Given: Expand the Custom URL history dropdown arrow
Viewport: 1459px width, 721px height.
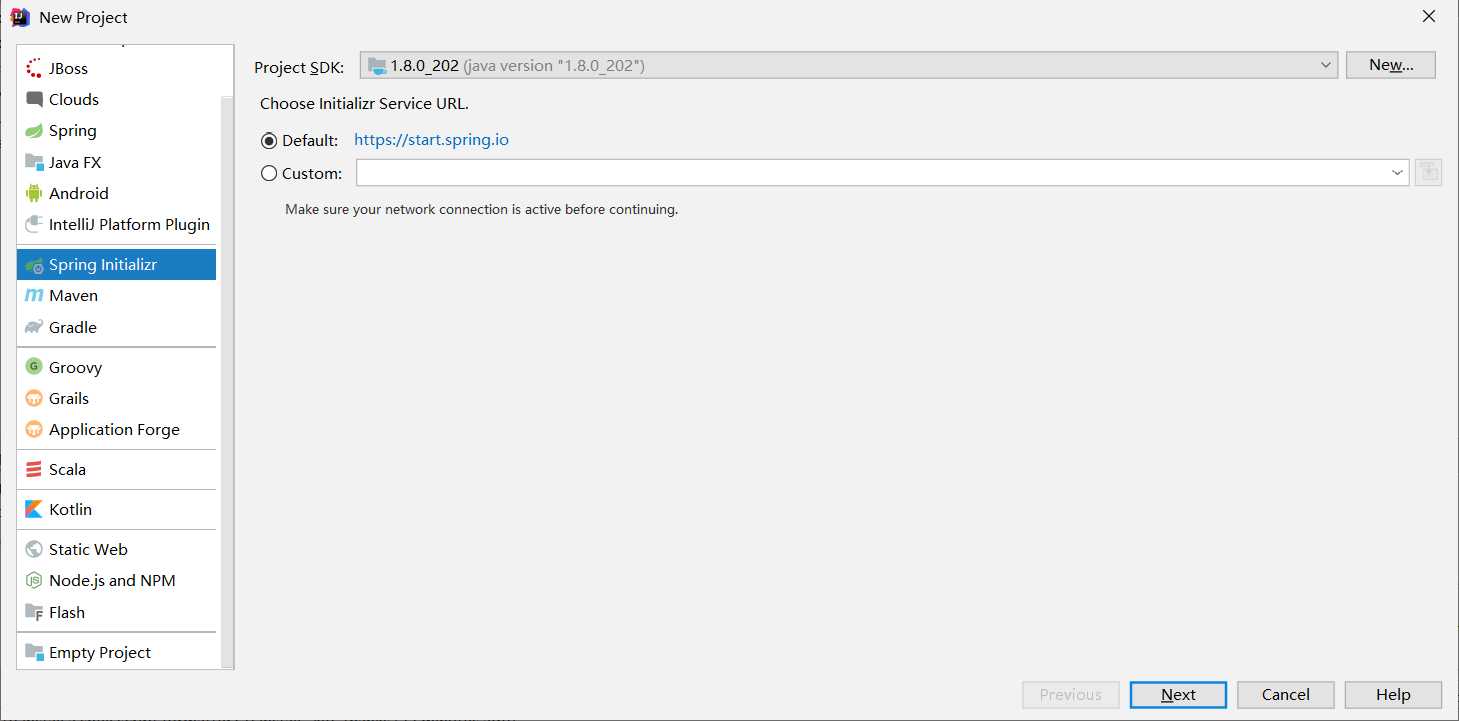Looking at the screenshot, I should (x=1397, y=173).
